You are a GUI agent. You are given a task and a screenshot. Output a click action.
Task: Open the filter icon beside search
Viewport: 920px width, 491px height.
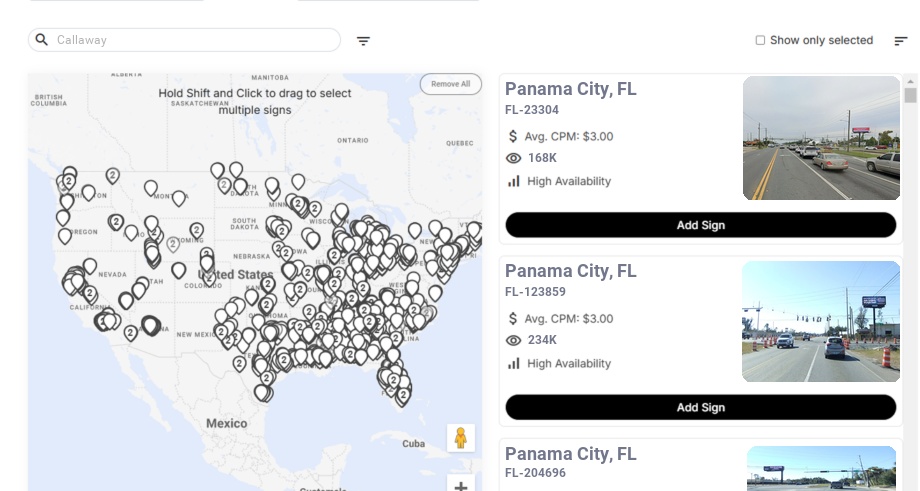coord(364,41)
